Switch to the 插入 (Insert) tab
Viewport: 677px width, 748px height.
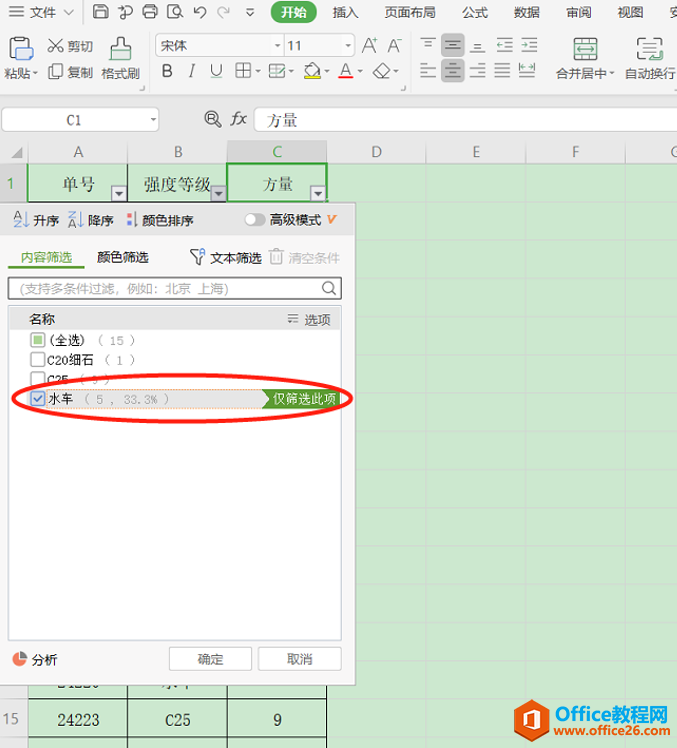click(345, 12)
